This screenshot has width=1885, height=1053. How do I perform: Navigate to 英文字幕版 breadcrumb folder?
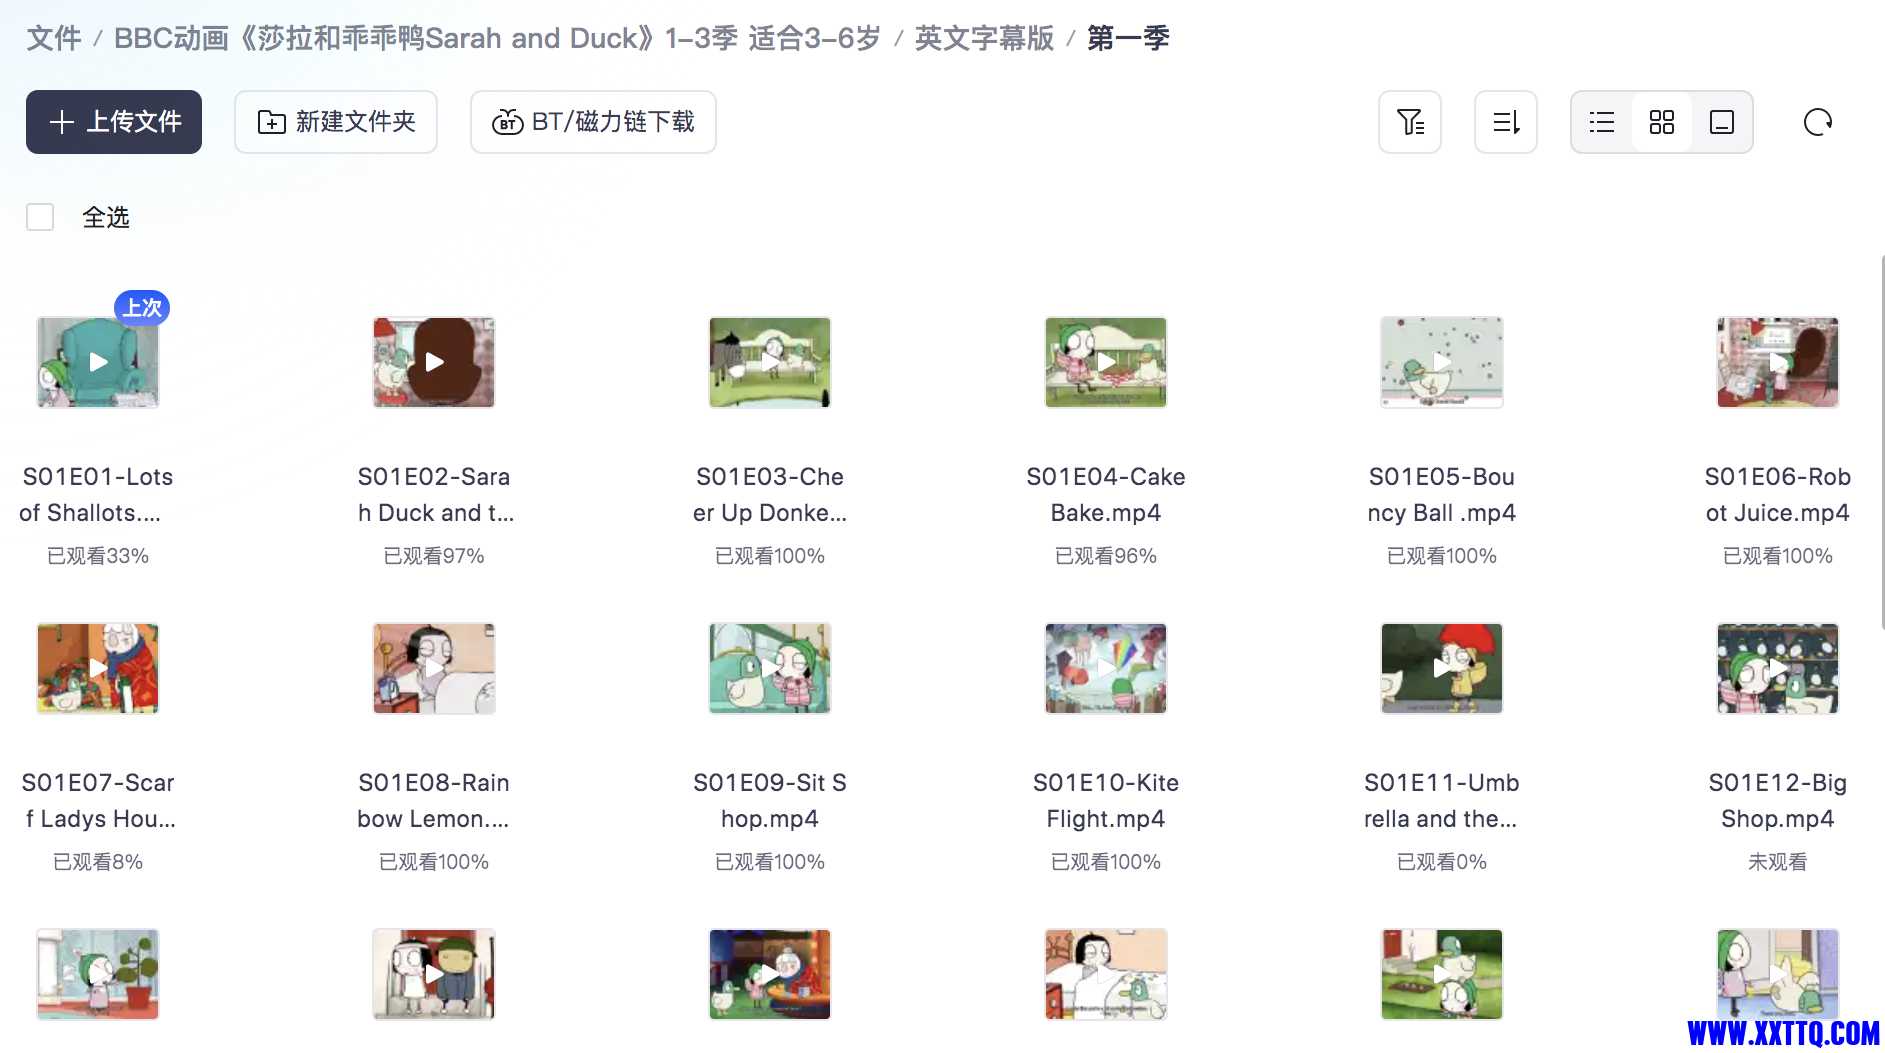pos(984,38)
